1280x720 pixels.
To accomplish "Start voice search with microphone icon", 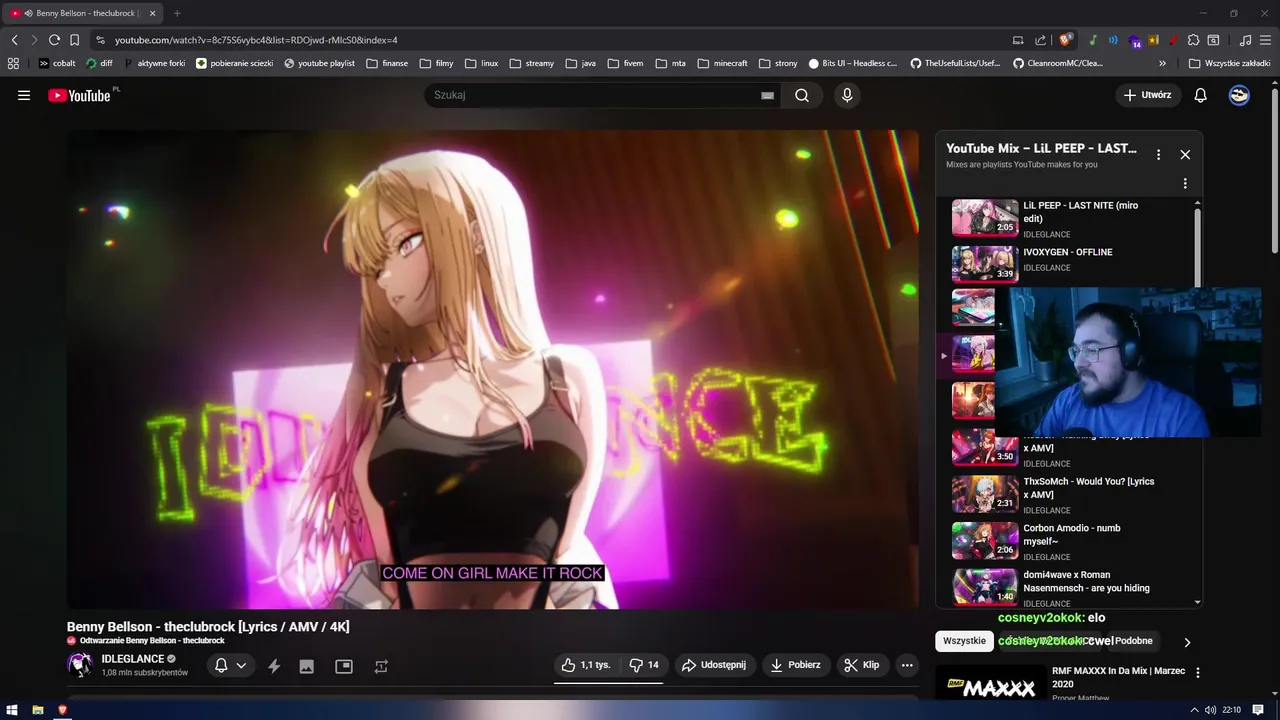I will pos(847,95).
